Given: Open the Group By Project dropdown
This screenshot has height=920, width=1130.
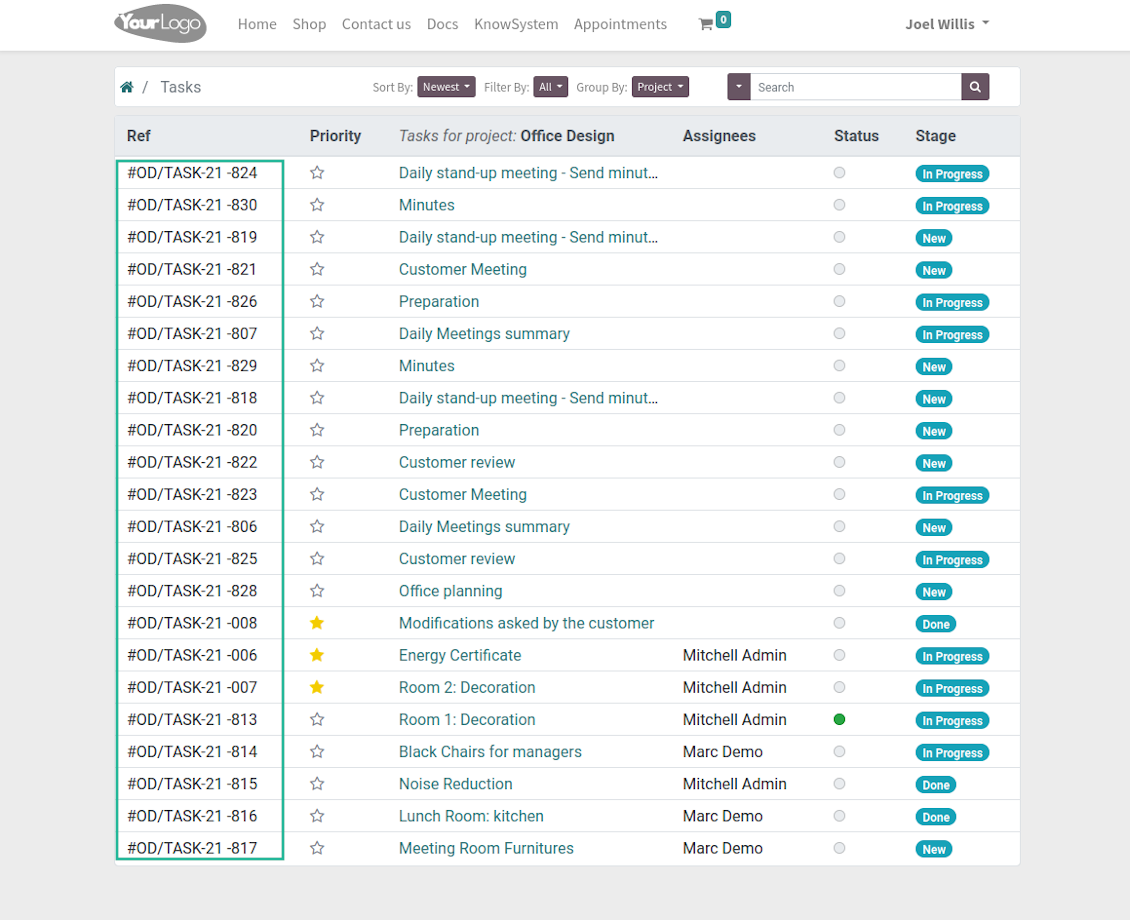Looking at the screenshot, I should [660, 87].
